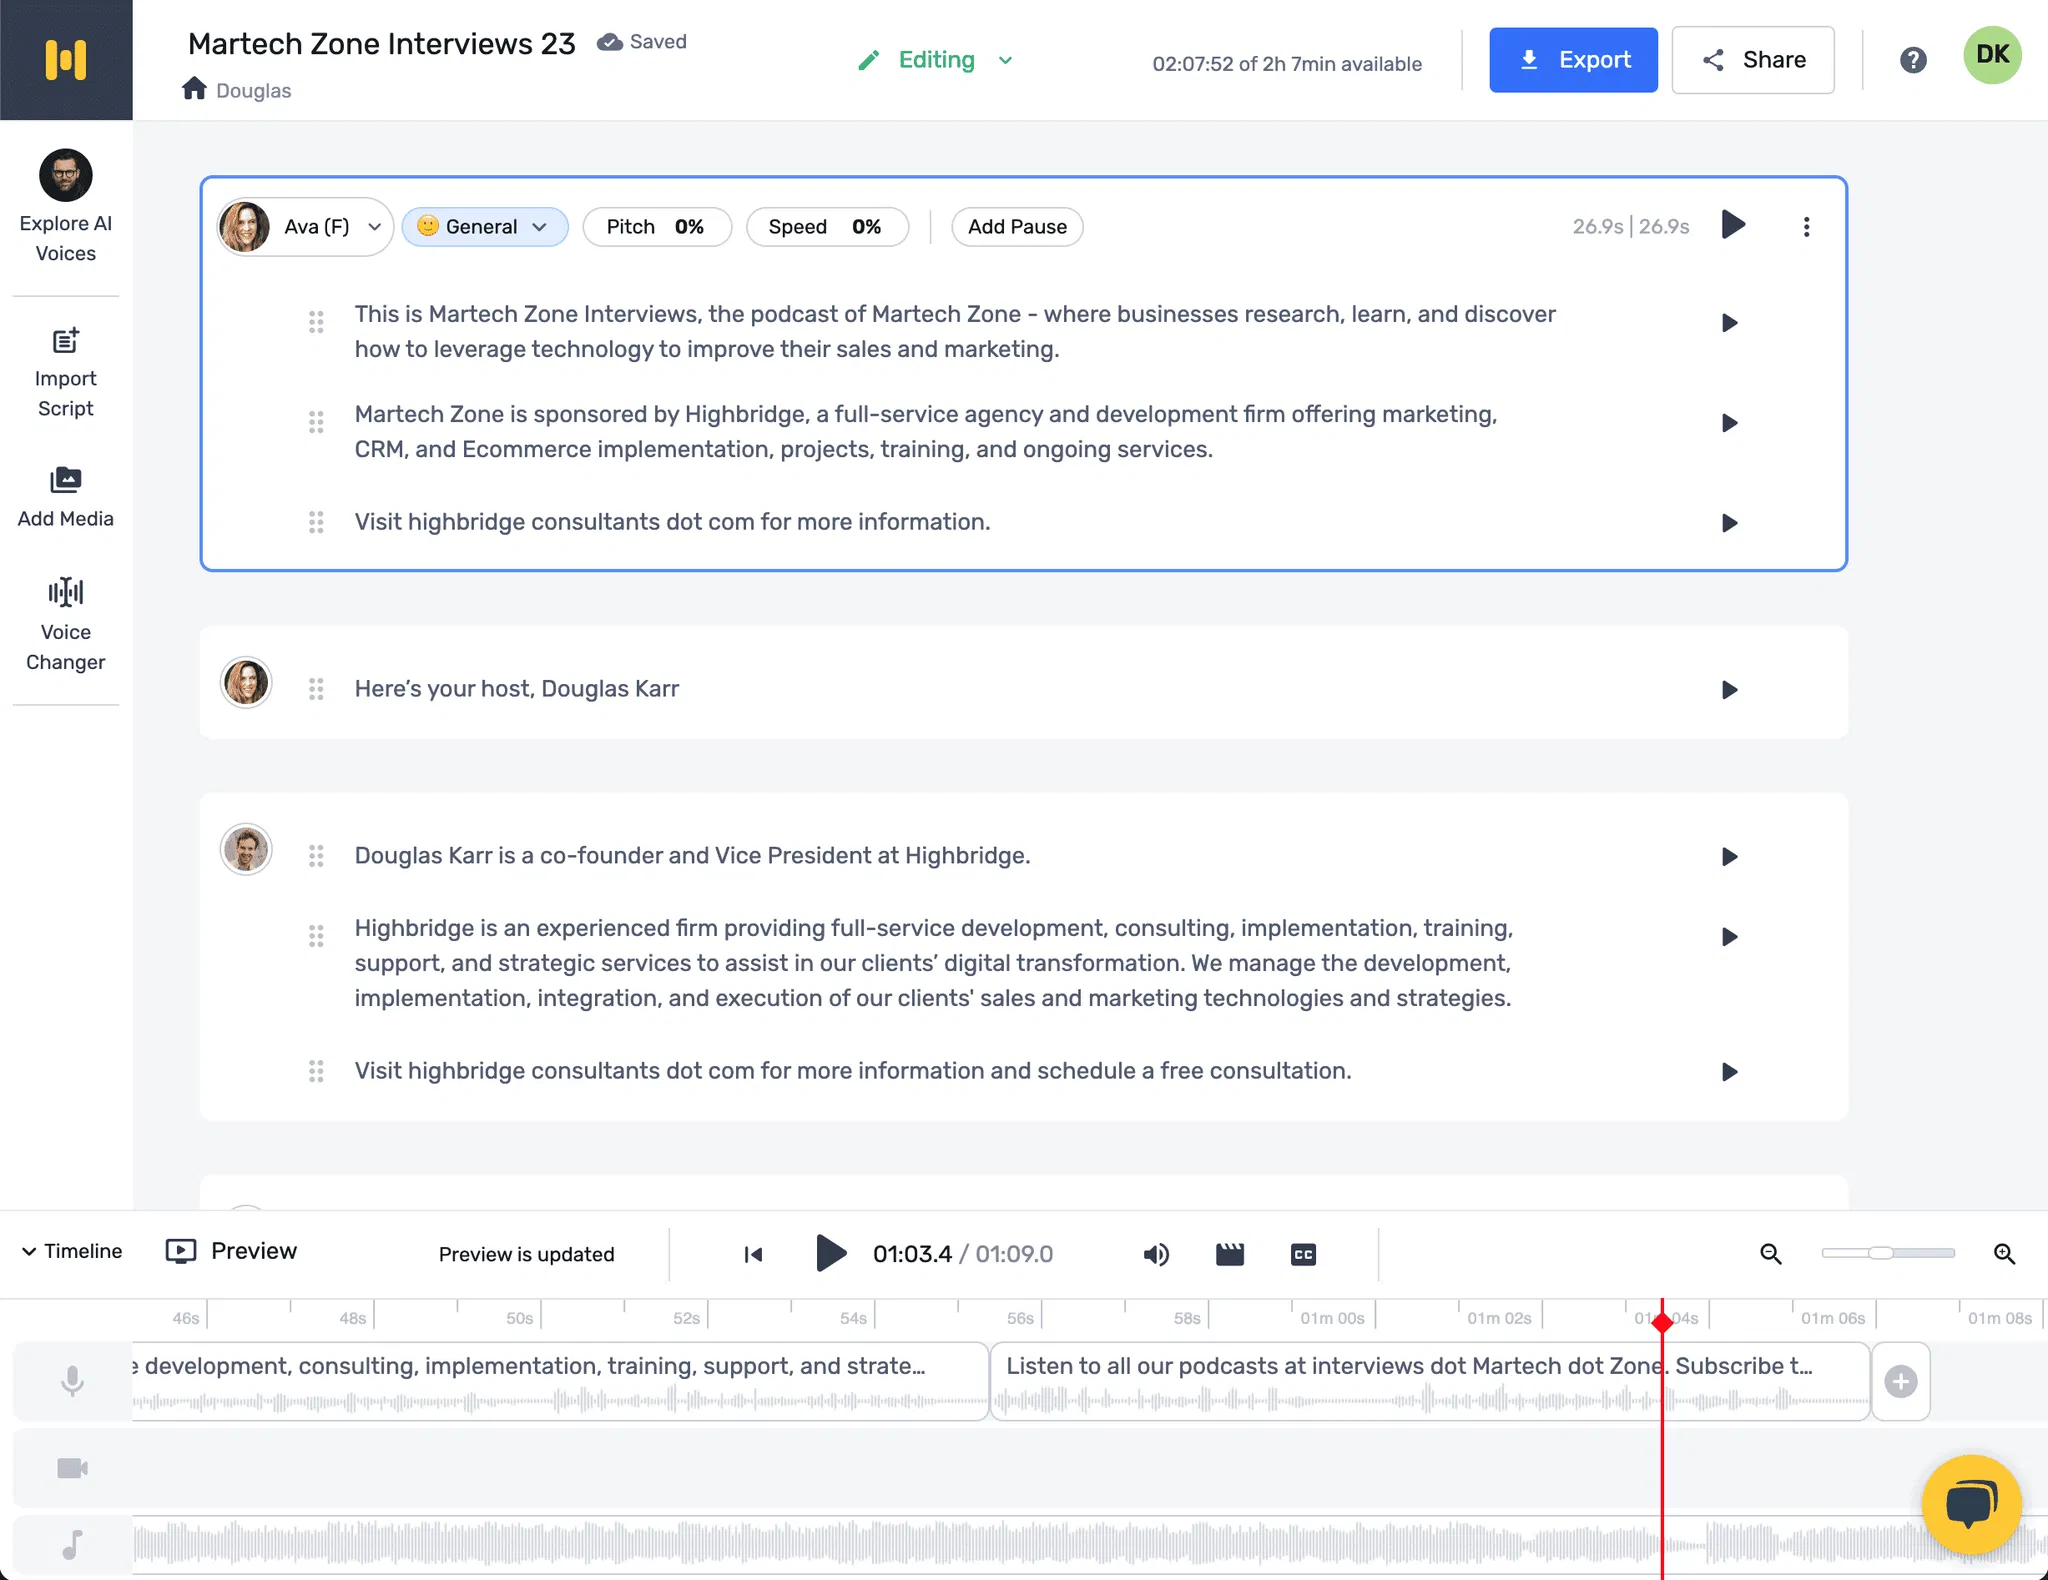The width and height of the screenshot is (2048, 1580).
Task: Toggle the video clapperboard option
Action: point(1229,1254)
